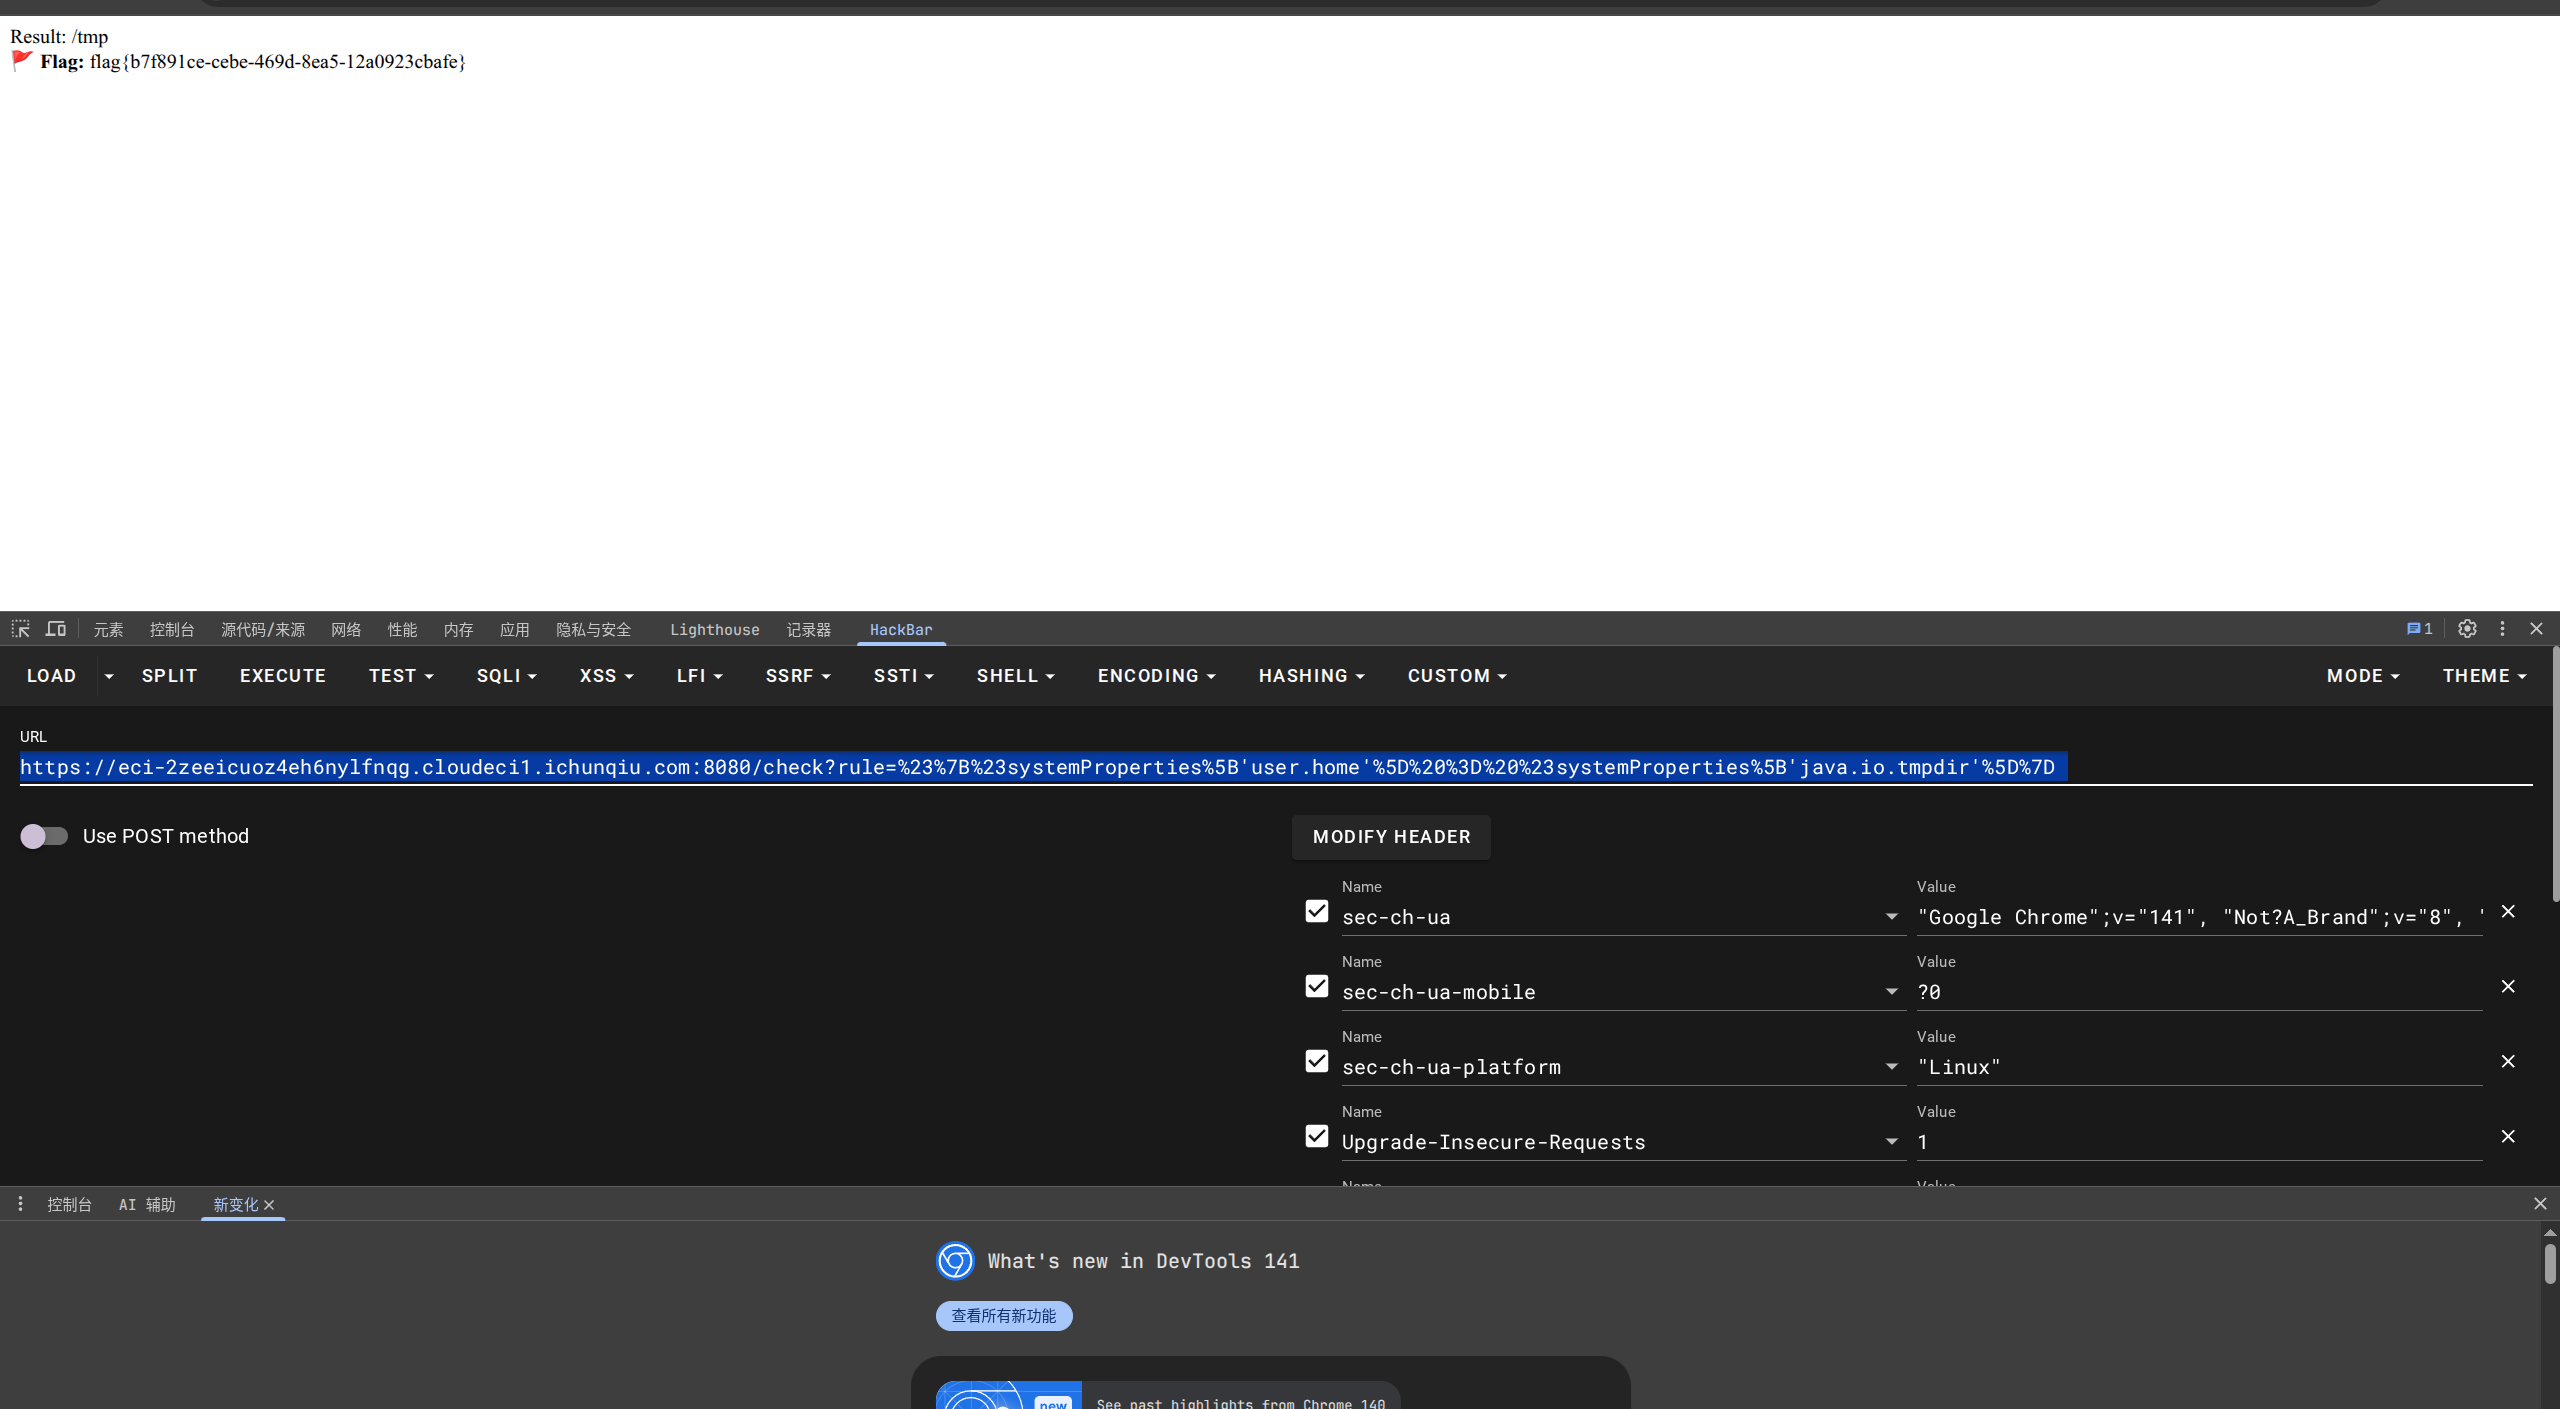Open the DevTools settings gear
This screenshot has height=1409, width=2560.
point(2467,629)
